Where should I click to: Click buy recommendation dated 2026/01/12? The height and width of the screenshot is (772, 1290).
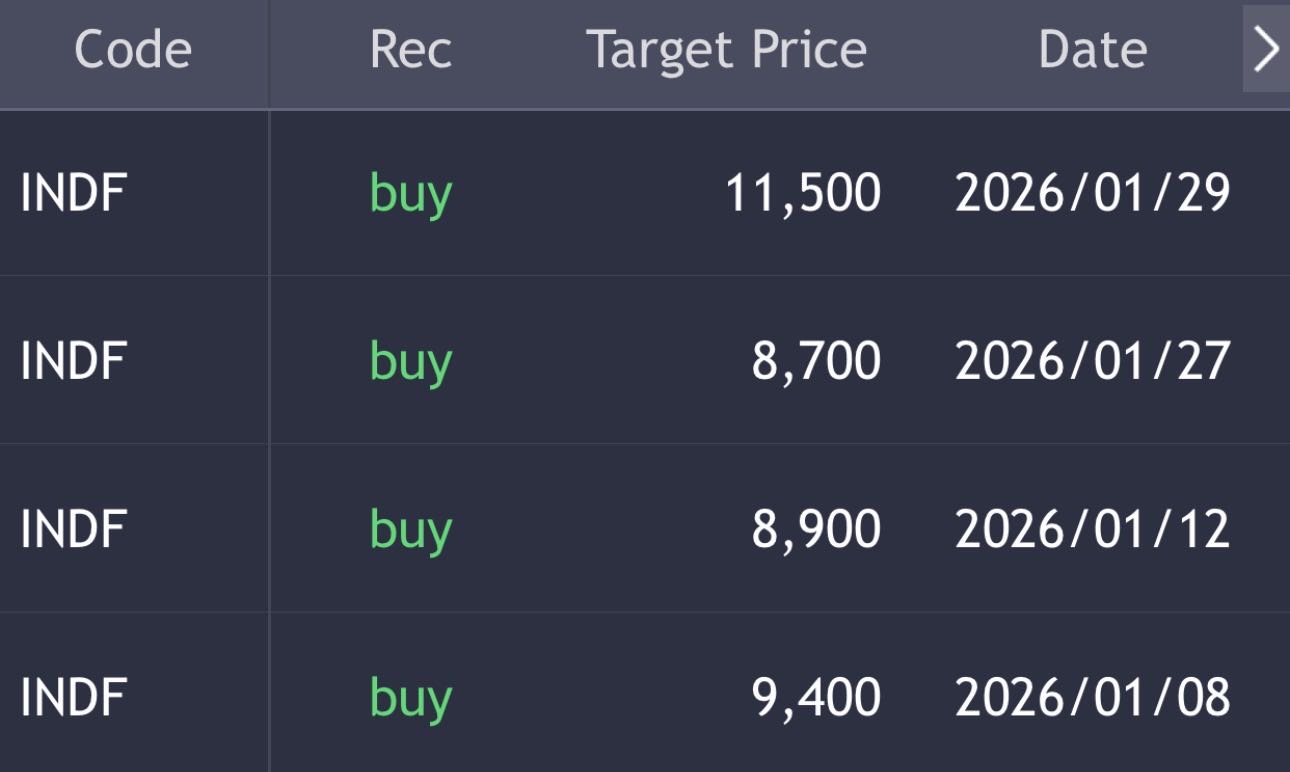coord(410,529)
